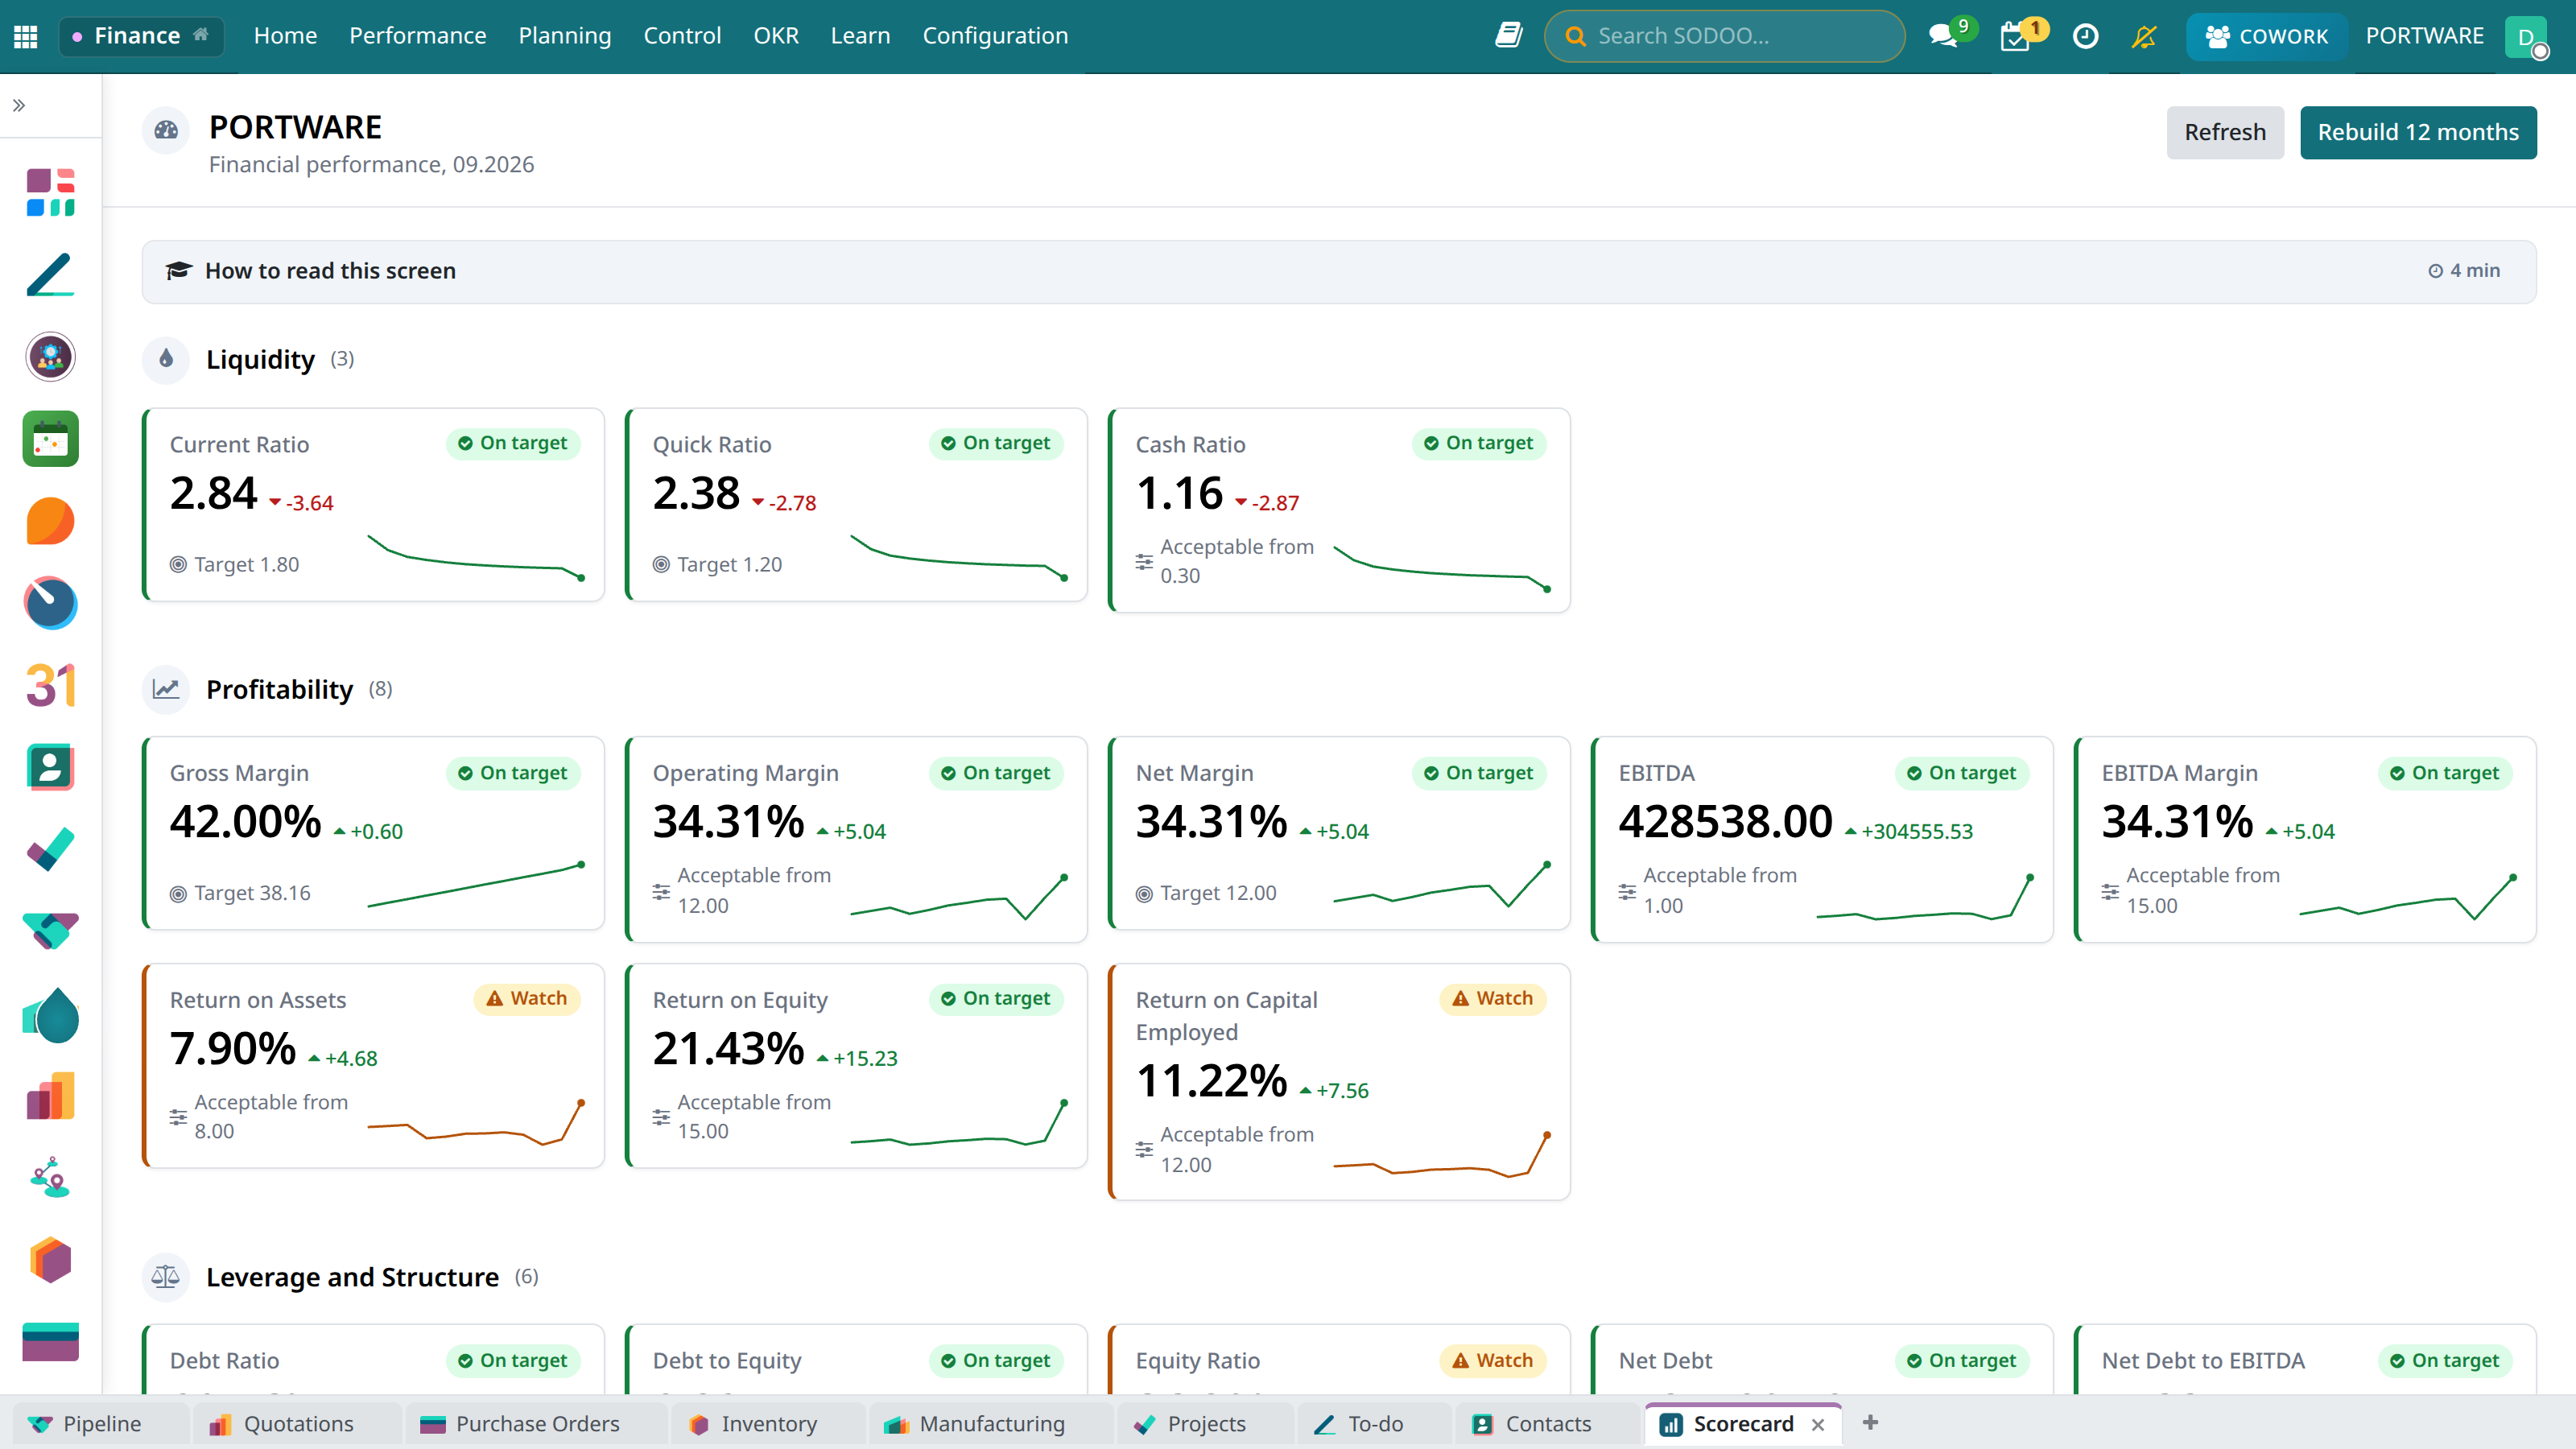The image size is (2576, 1449).
Task: Open the knowledge book icon
Action: click(x=1509, y=36)
